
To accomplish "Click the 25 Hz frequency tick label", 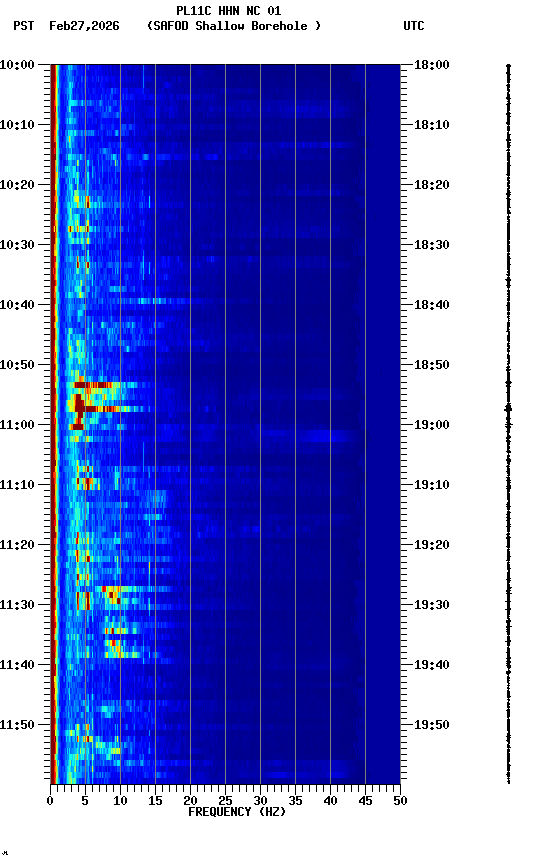I will coord(225,801).
